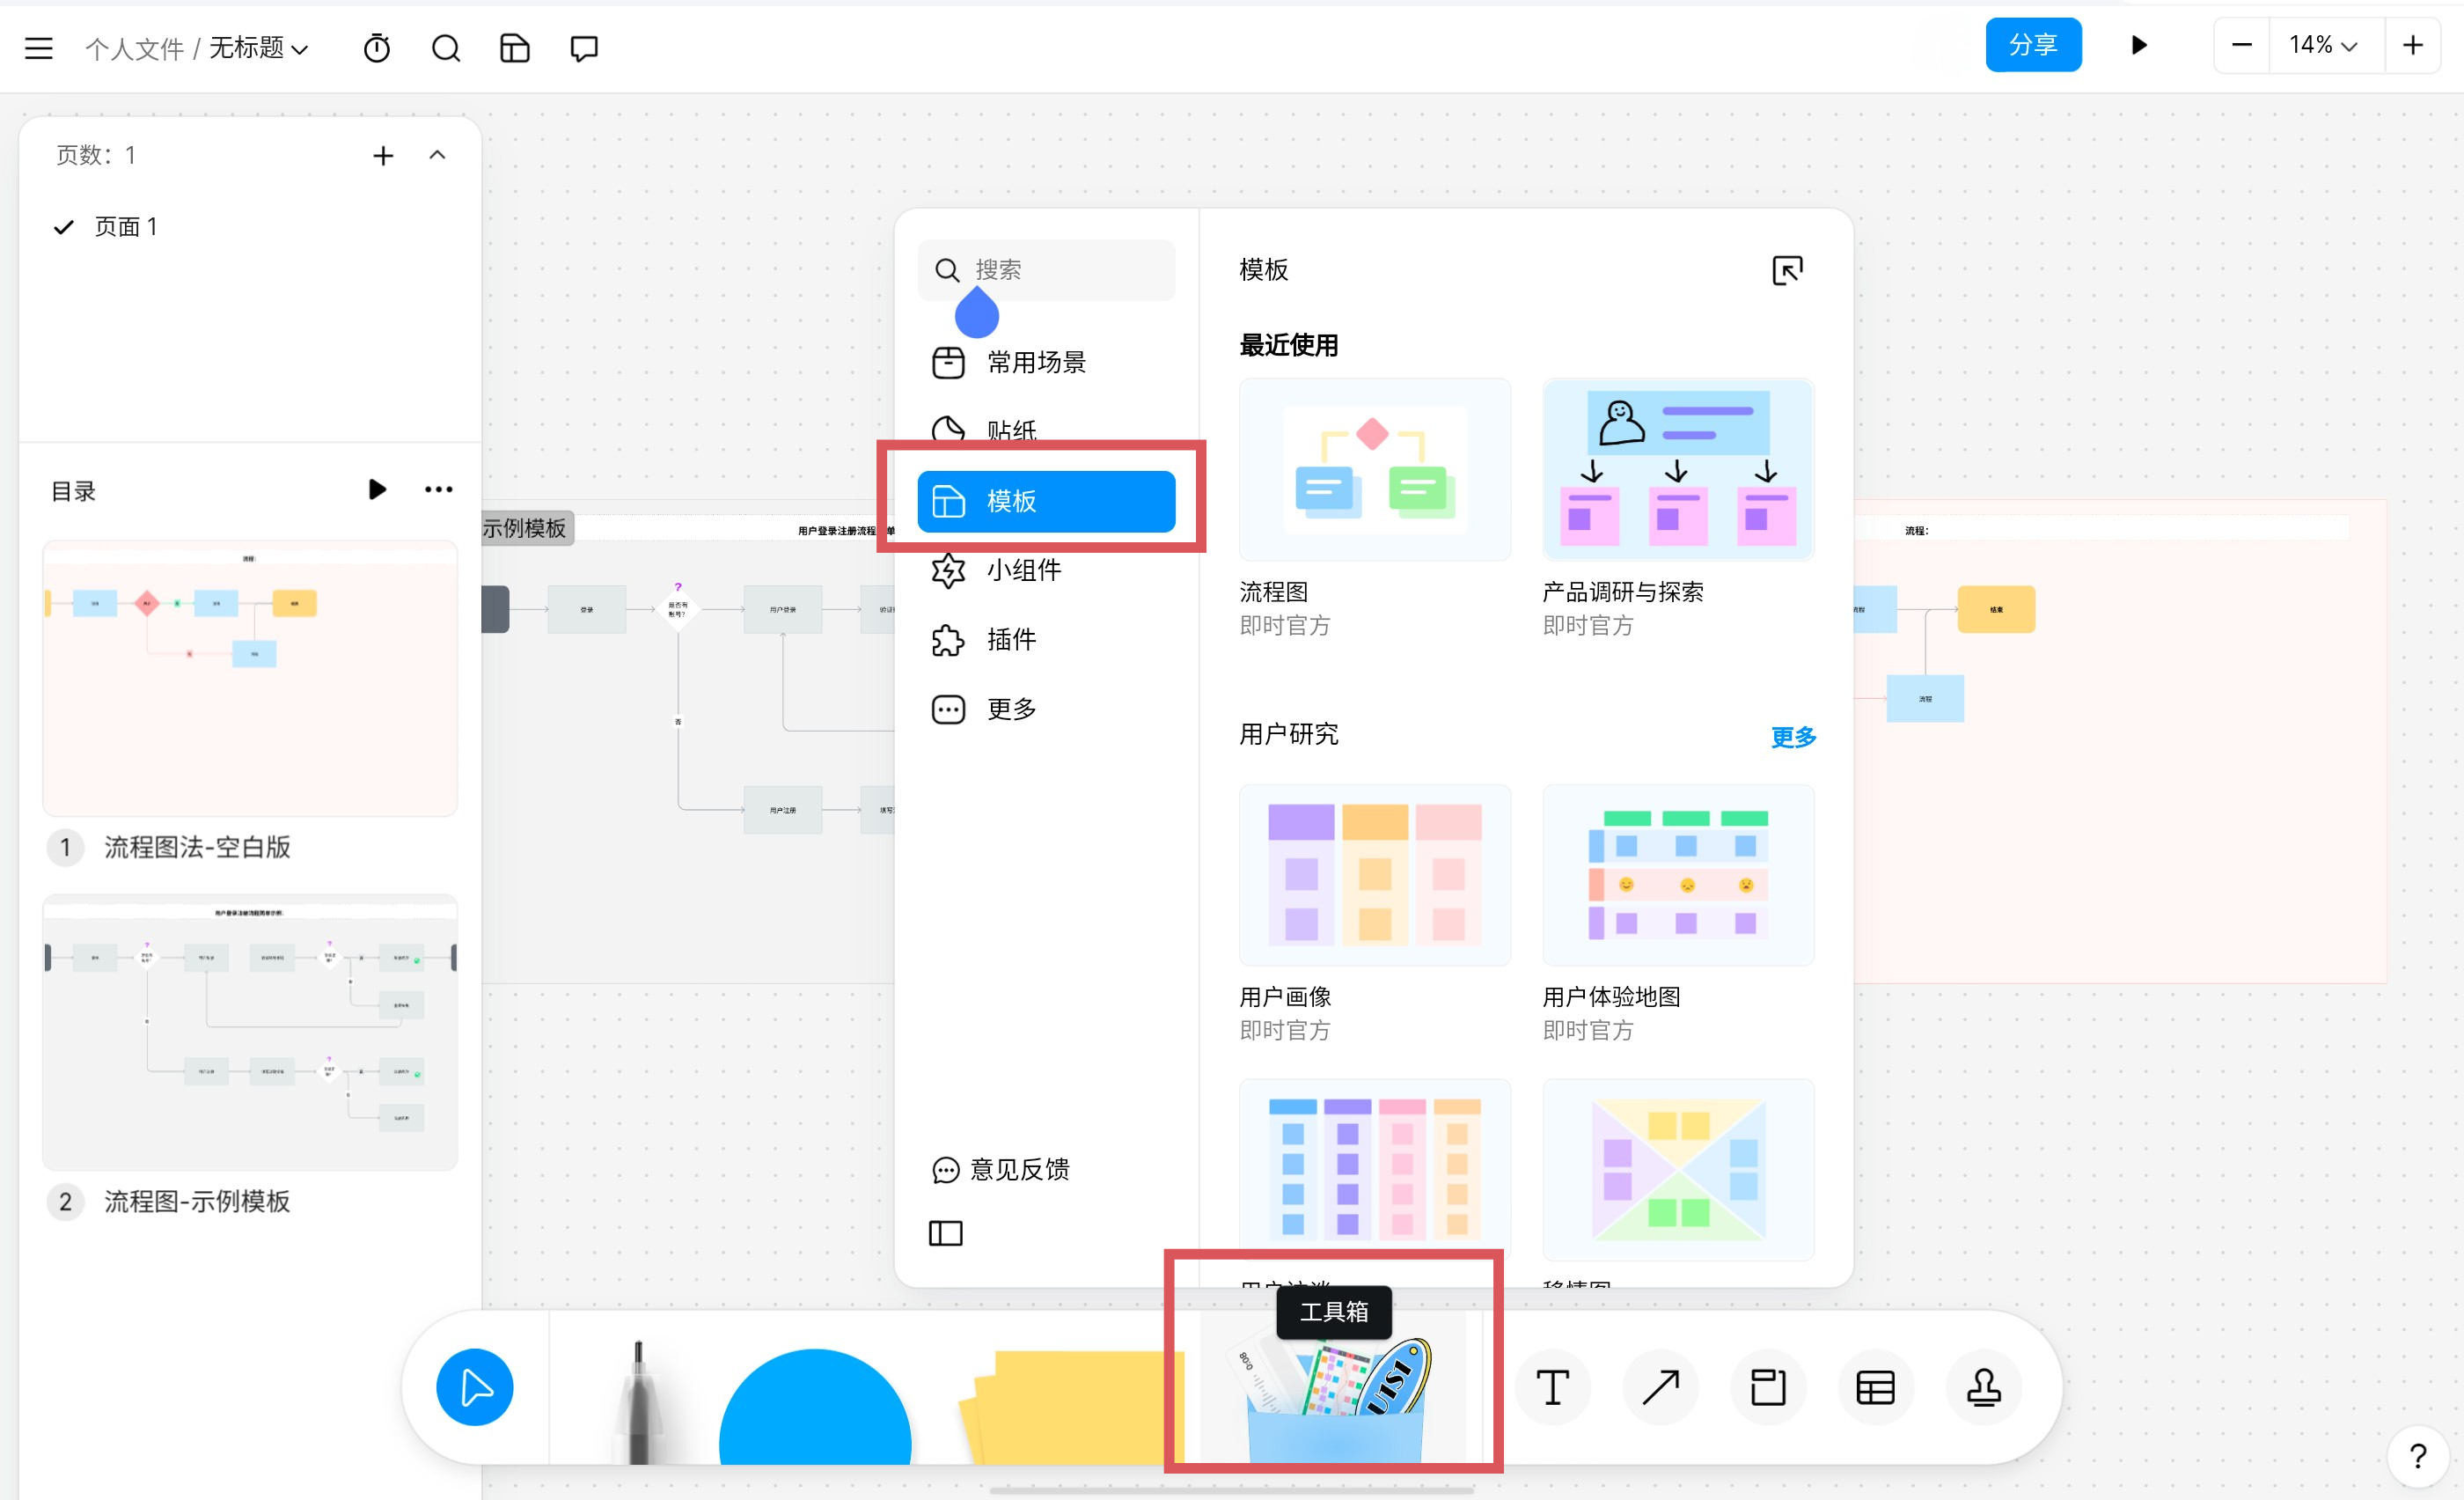Screen dimensions: 2464x1500
Task: Open the 14% zoom level dropdown
Action: click(x=2322, y=46)
